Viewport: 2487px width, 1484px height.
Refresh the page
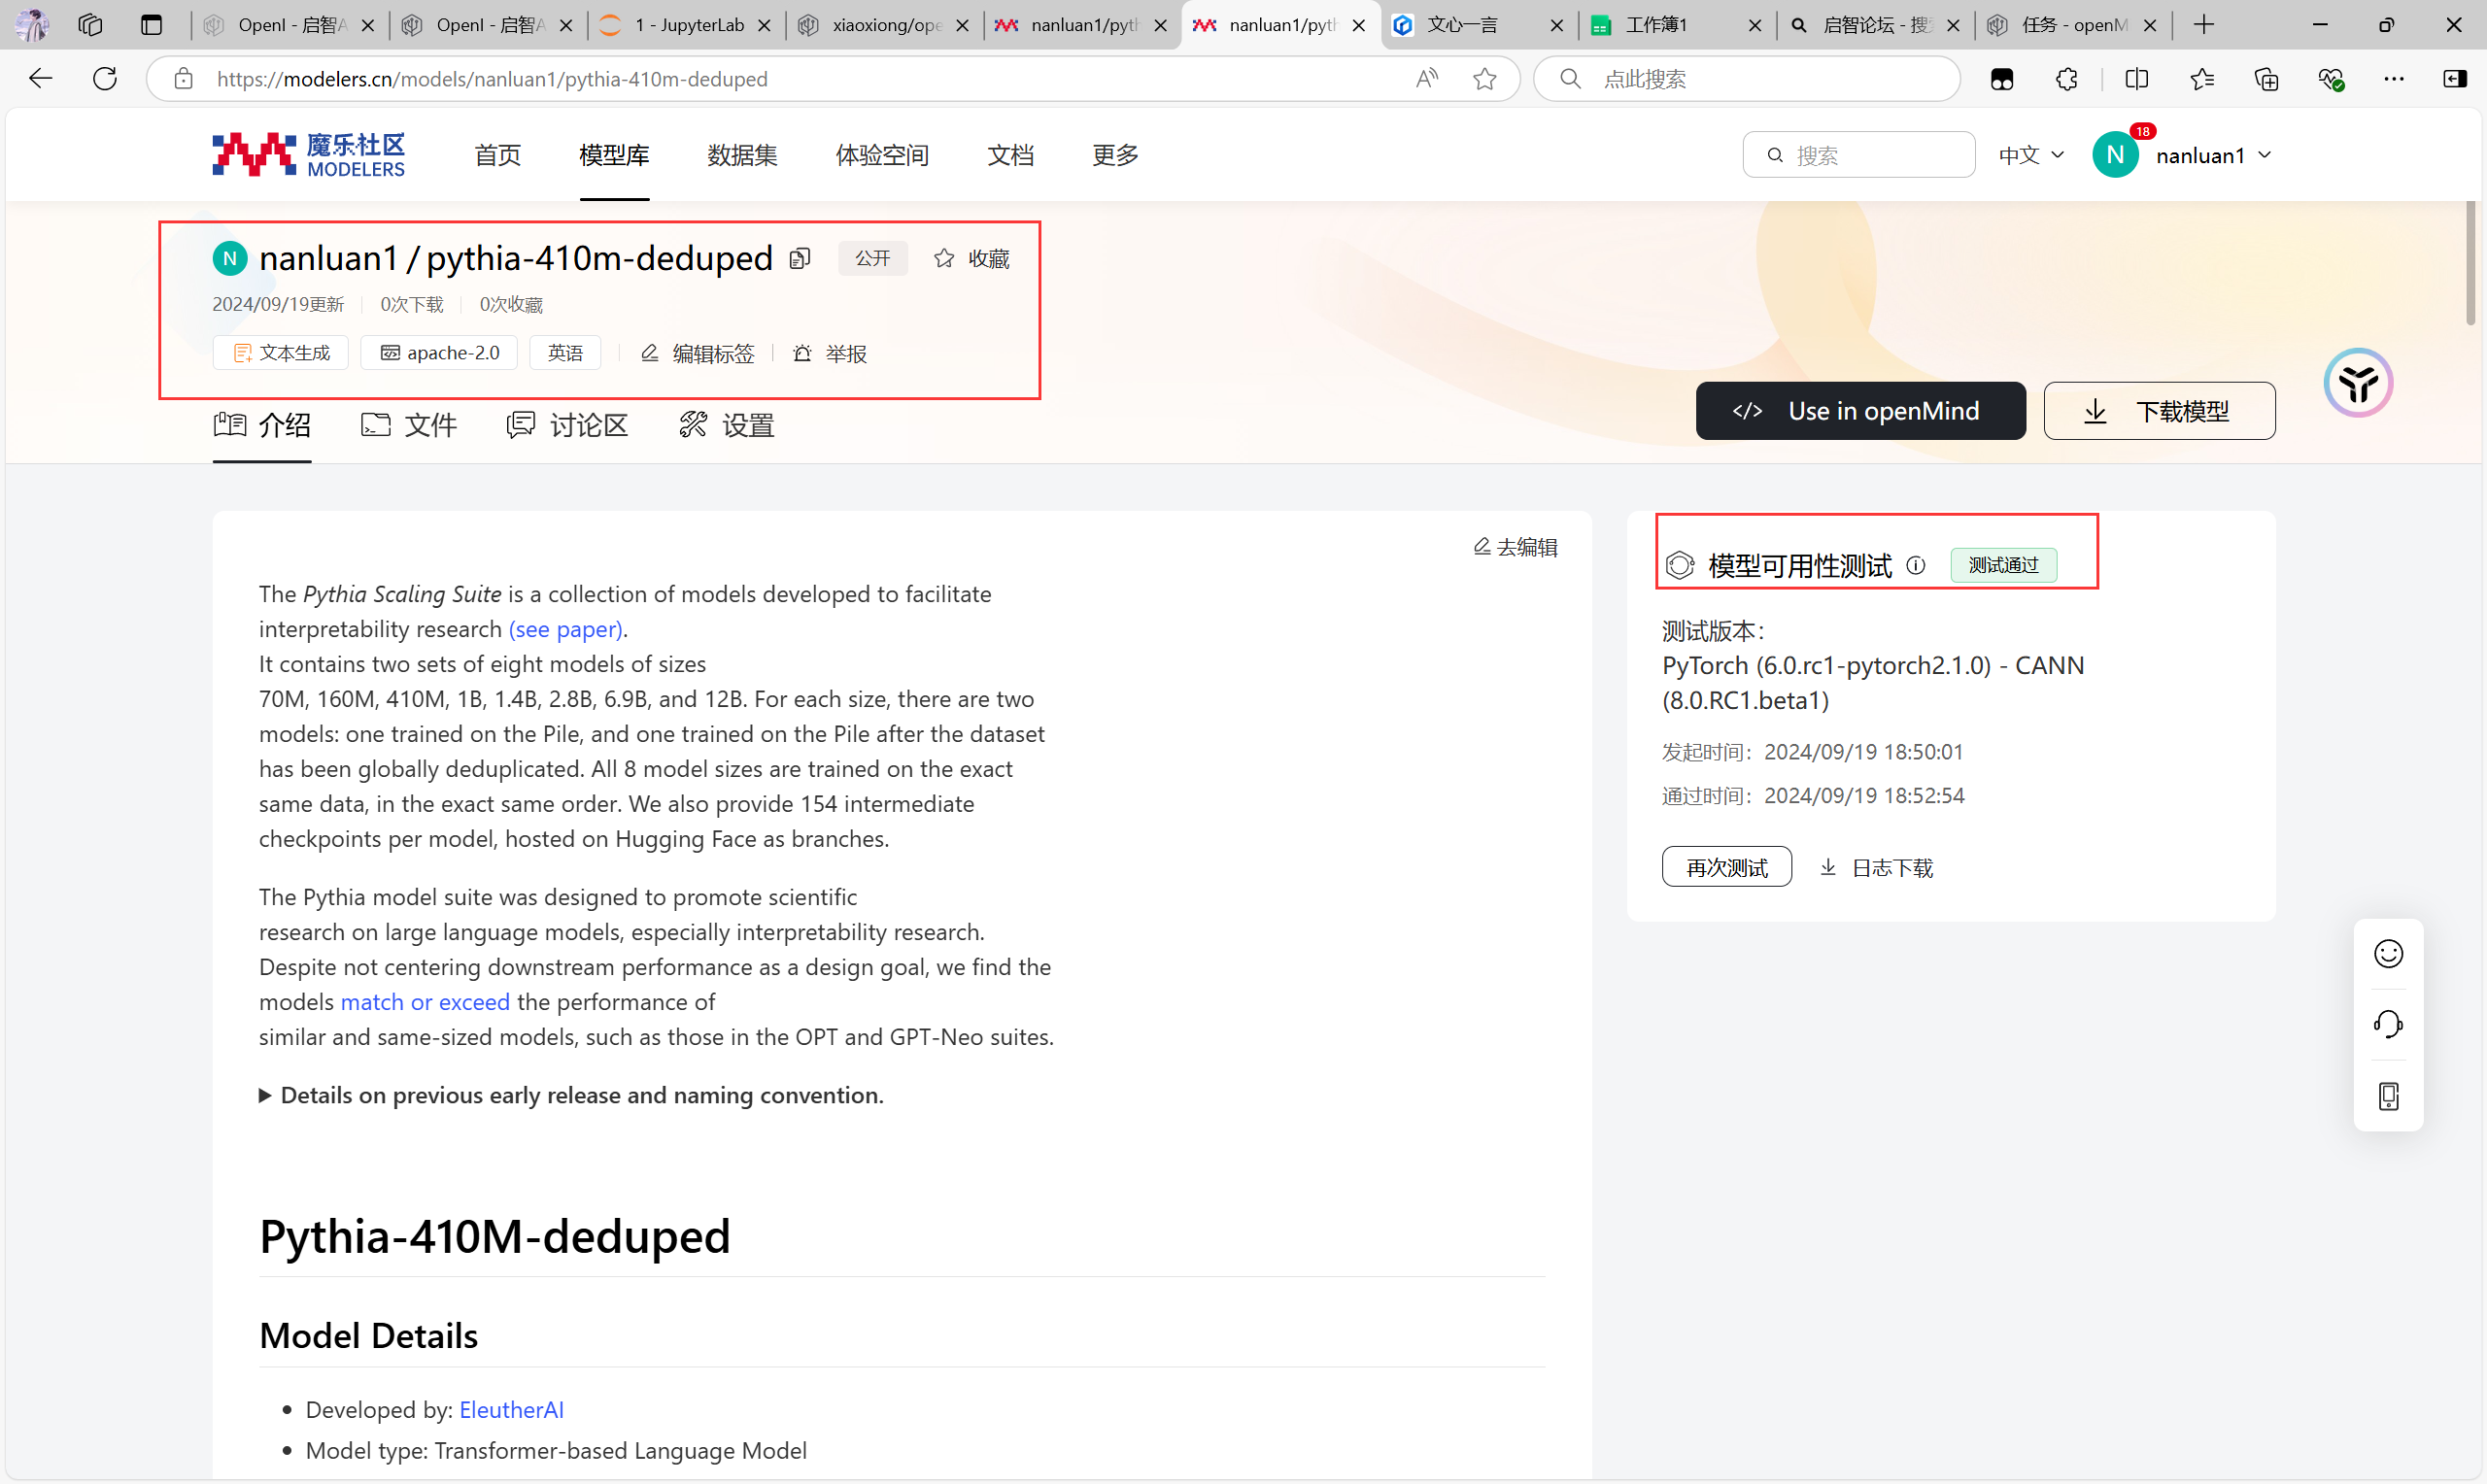pos(105,79)
